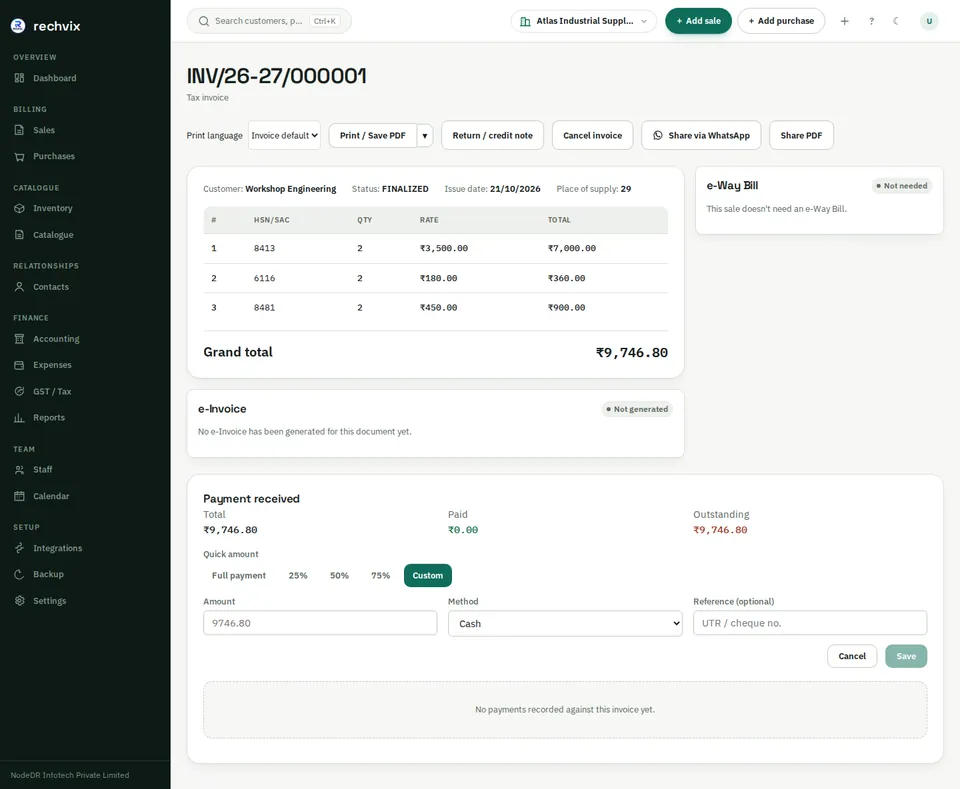Click the ₹7,000.00 total cell
The image size is (960, 789).
coord(572,248)
